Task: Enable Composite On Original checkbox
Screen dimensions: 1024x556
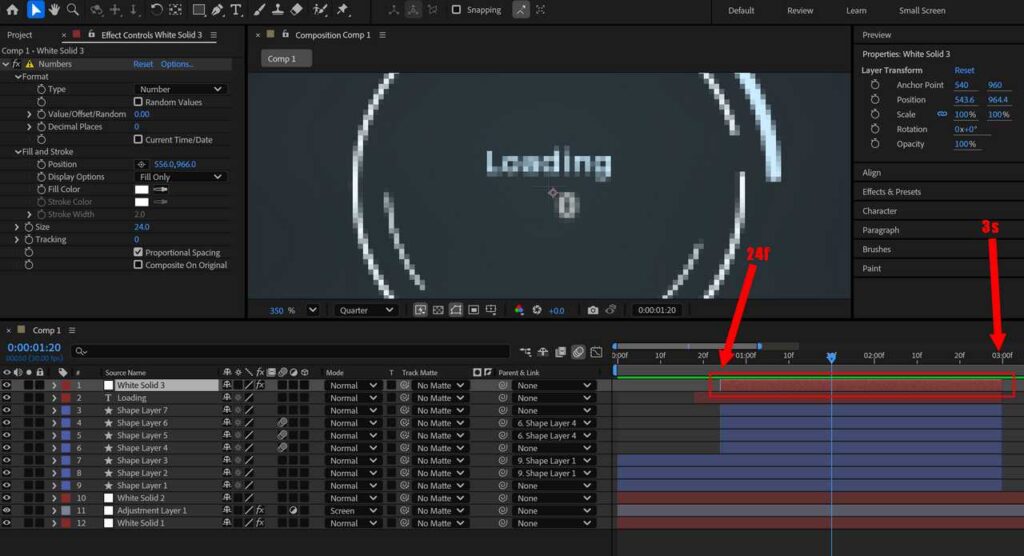Action: point(138,265)
